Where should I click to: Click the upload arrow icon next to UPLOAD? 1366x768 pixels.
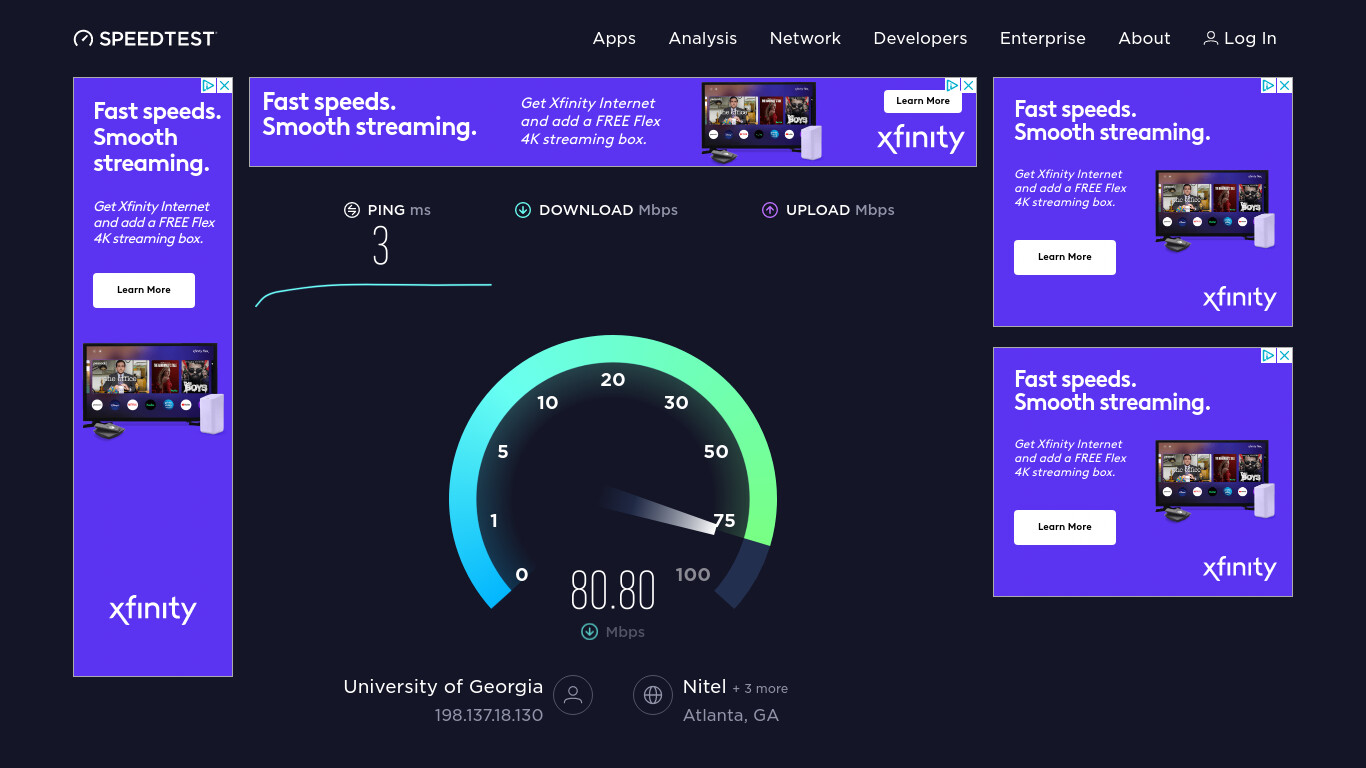tap(770, 210)
